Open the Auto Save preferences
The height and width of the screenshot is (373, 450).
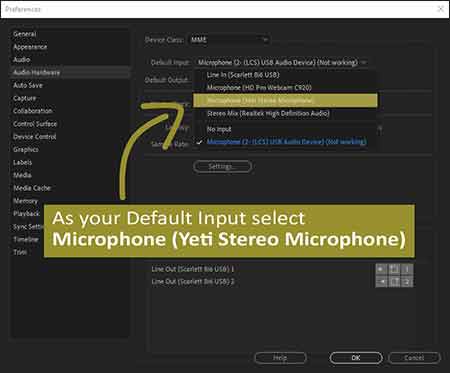click(28, 85)
